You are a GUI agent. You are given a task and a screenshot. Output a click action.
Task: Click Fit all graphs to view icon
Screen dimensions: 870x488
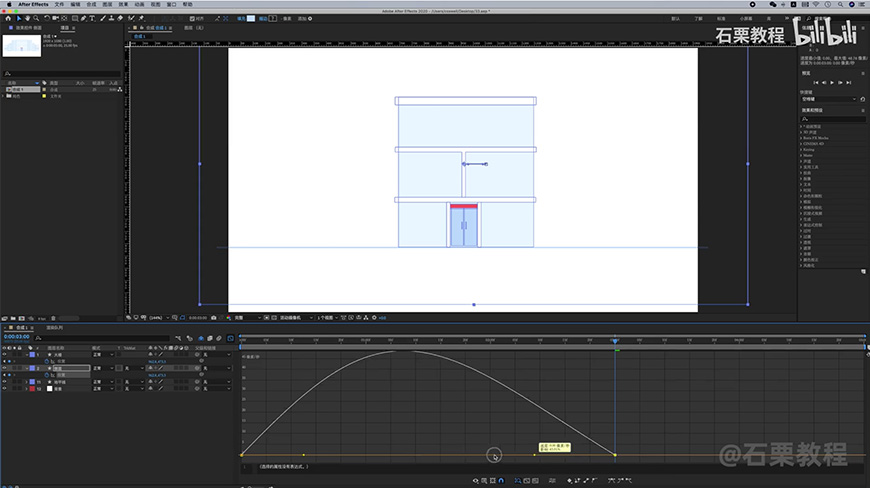(535, 480)
